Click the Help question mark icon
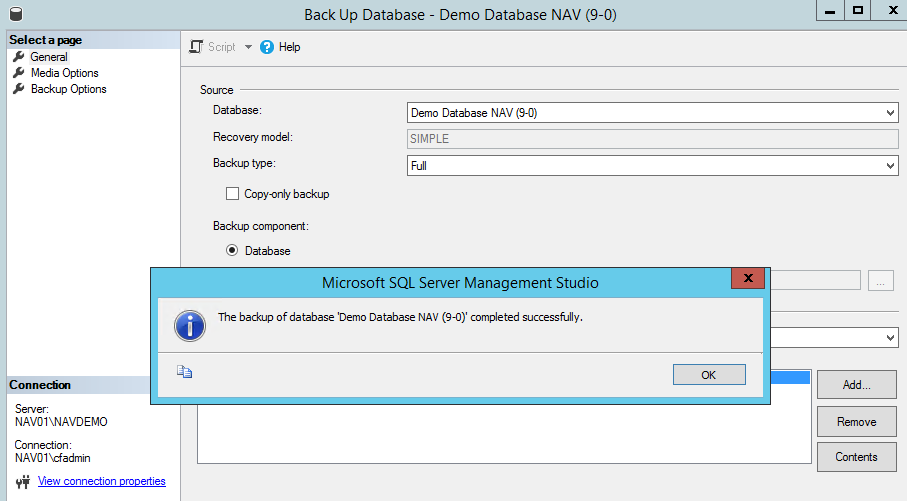The image size is (907, 501). [267, 47]
